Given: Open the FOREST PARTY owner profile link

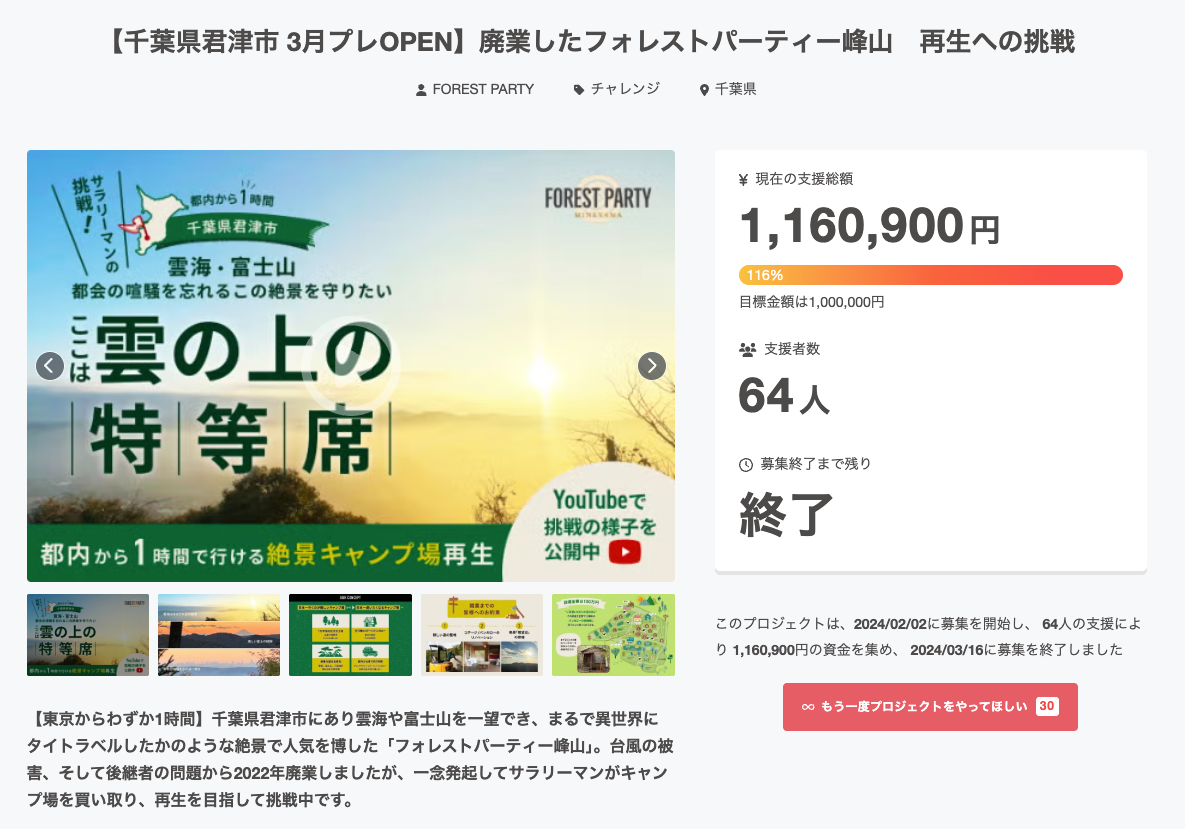Looking at the screenshot, I should point(483,89).
